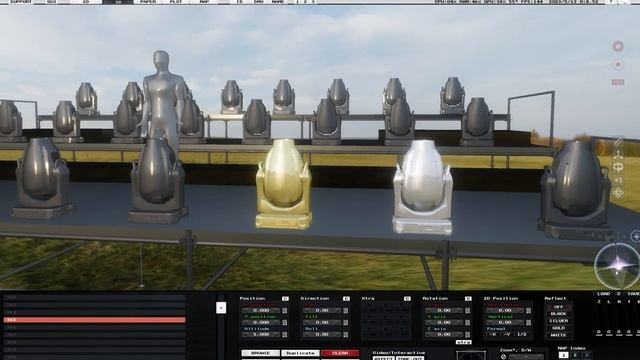Select the gold moving head fixture in 3D view

pos(284,184)
